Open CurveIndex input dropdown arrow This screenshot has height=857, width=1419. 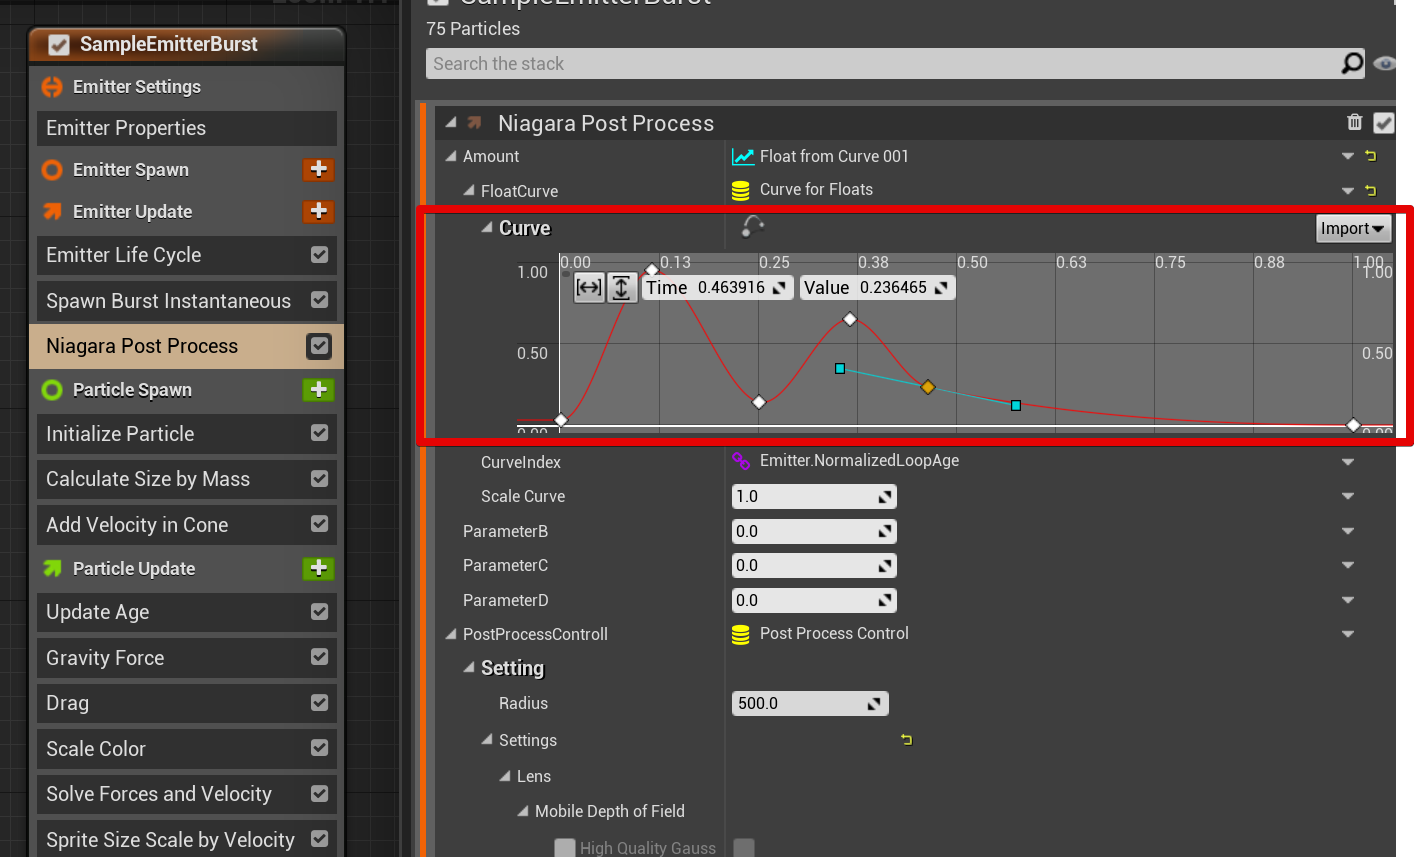(1348, 462)
